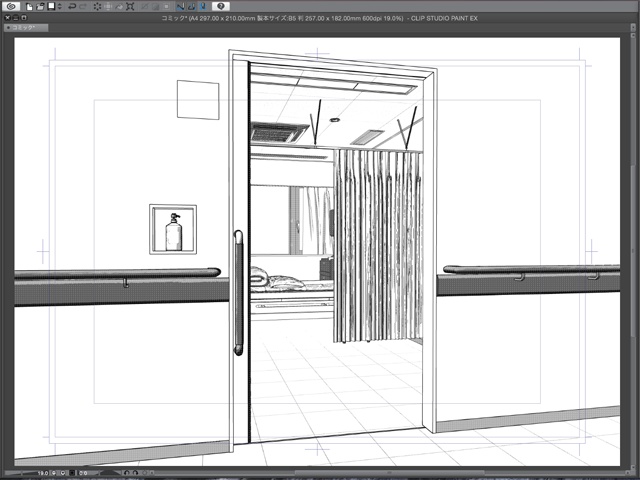
Task: Click the vertical canvas scrollbar
Action: [x=633, y=252]
